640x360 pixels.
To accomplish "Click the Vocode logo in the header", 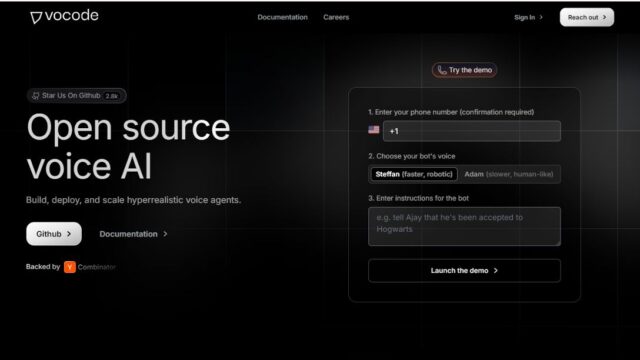I will (x=64, y=16).
